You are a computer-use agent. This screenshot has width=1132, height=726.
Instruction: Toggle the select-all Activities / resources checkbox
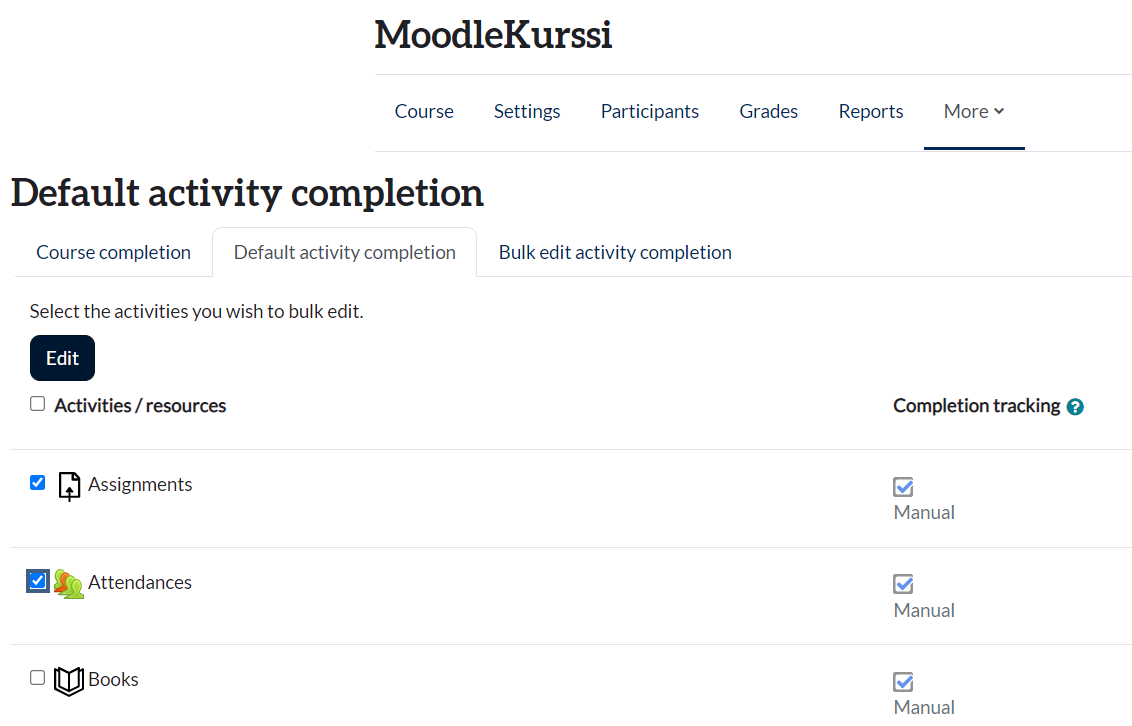[x=38, y=404]
